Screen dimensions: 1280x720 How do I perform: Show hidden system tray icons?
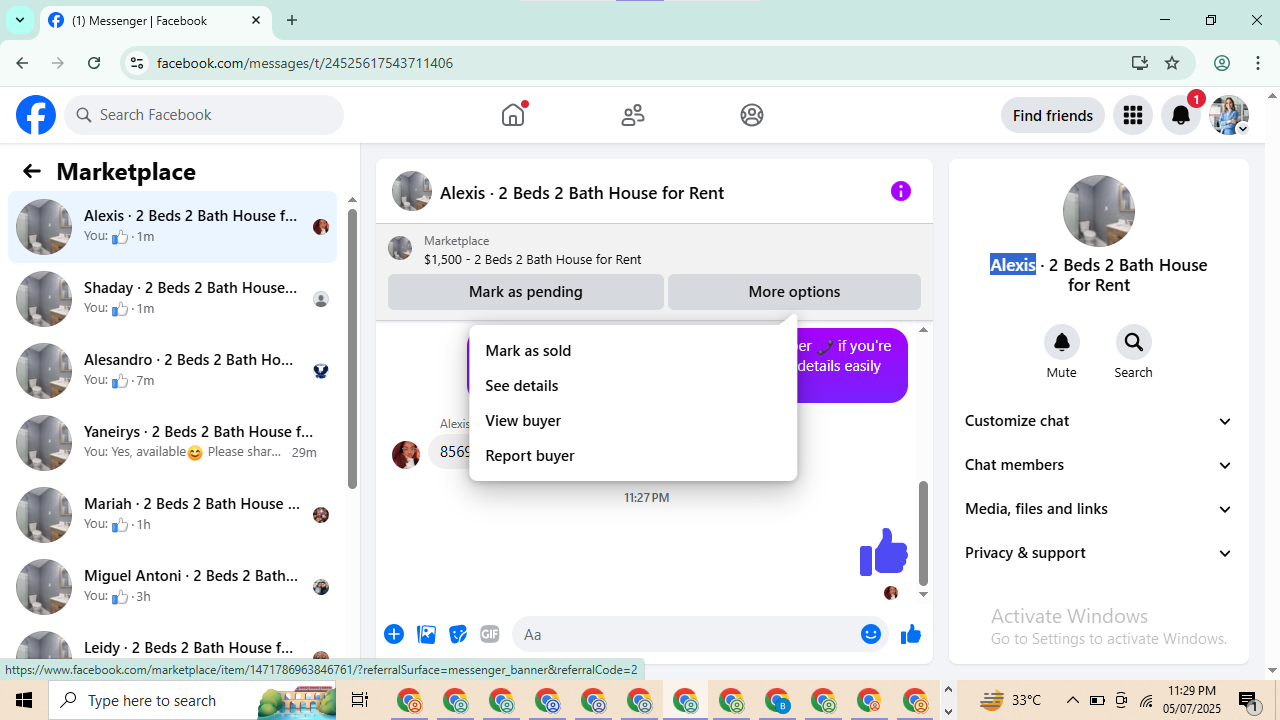pyautogui.click(x=1072, y=700)
